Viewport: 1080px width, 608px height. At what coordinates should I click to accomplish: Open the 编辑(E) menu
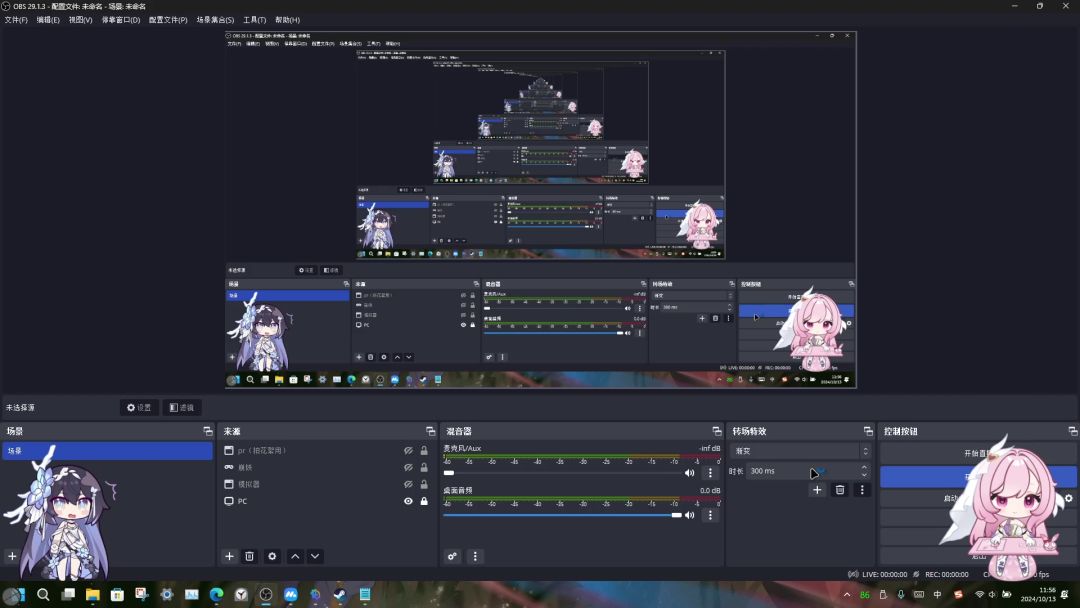48,20
